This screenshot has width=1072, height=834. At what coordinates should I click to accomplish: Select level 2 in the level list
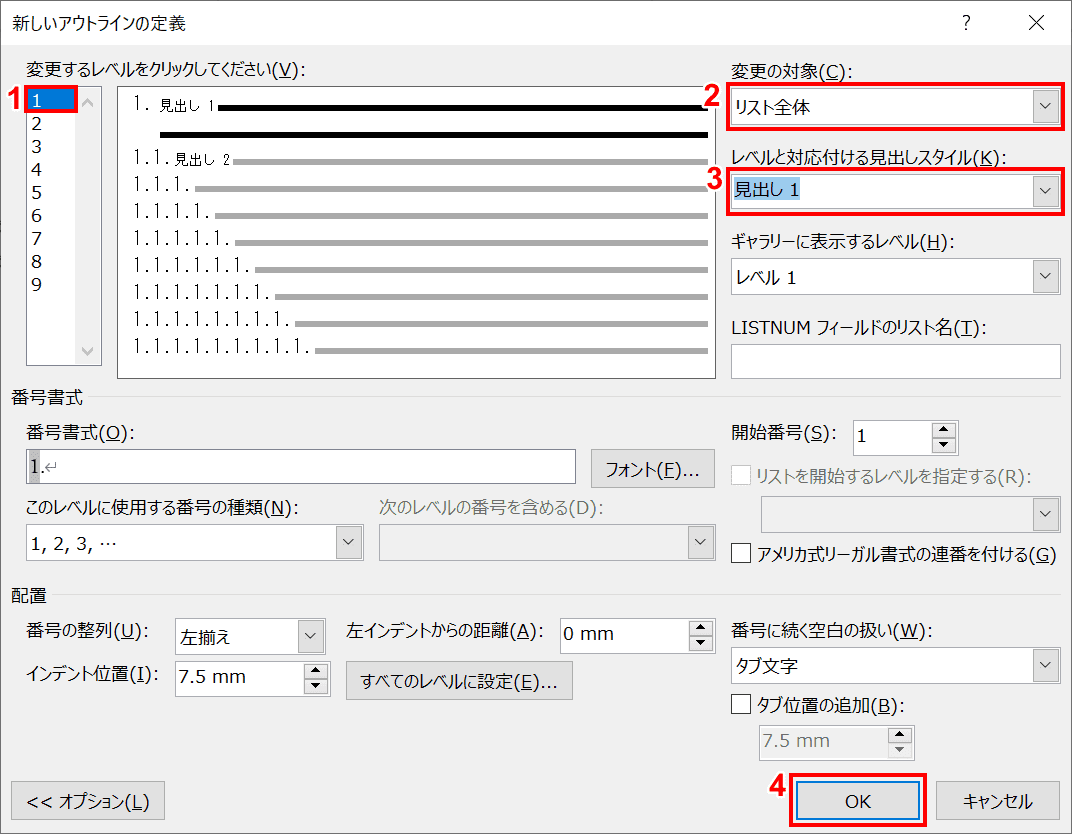[x=51, y=124]
